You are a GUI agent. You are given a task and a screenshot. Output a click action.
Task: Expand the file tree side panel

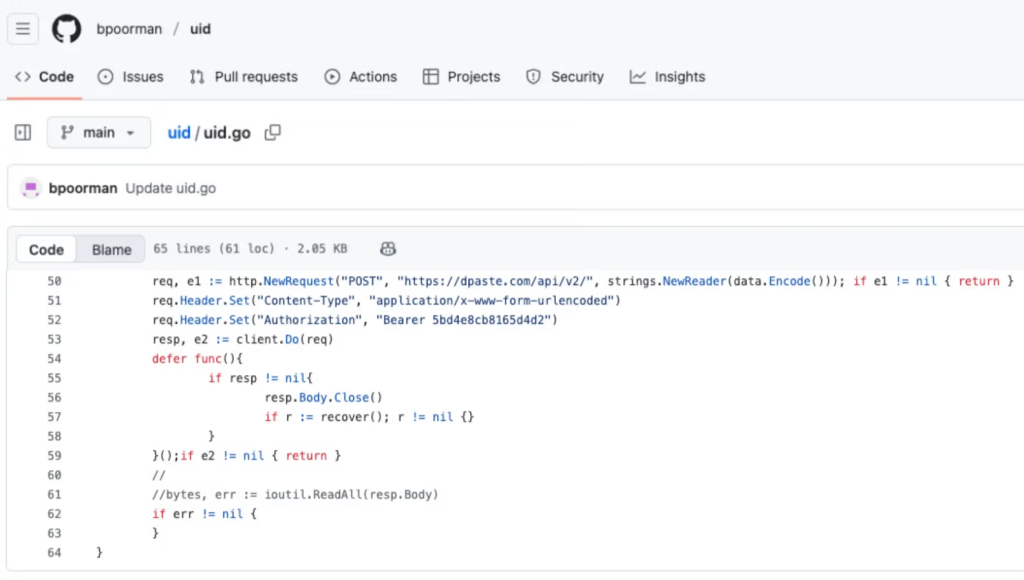[22, 132]
